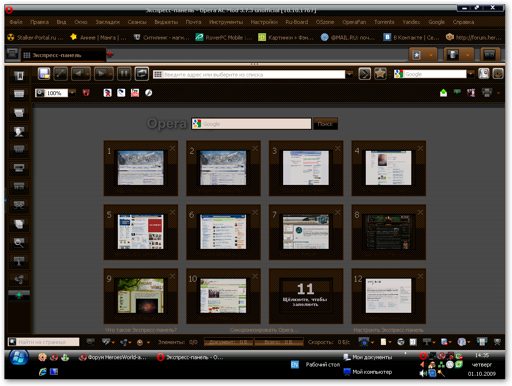Click the Форум HeroesWorld taskbar button
The image size is (512, 386).
click(113, 357)
